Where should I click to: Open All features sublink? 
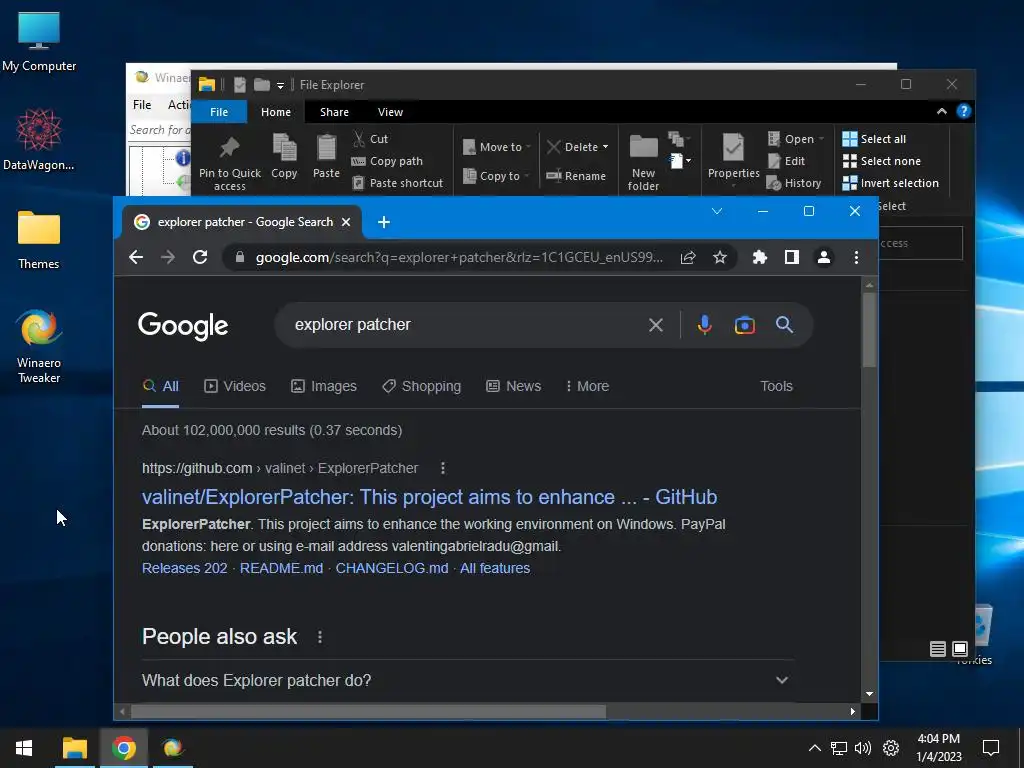(x=495, y=568)
